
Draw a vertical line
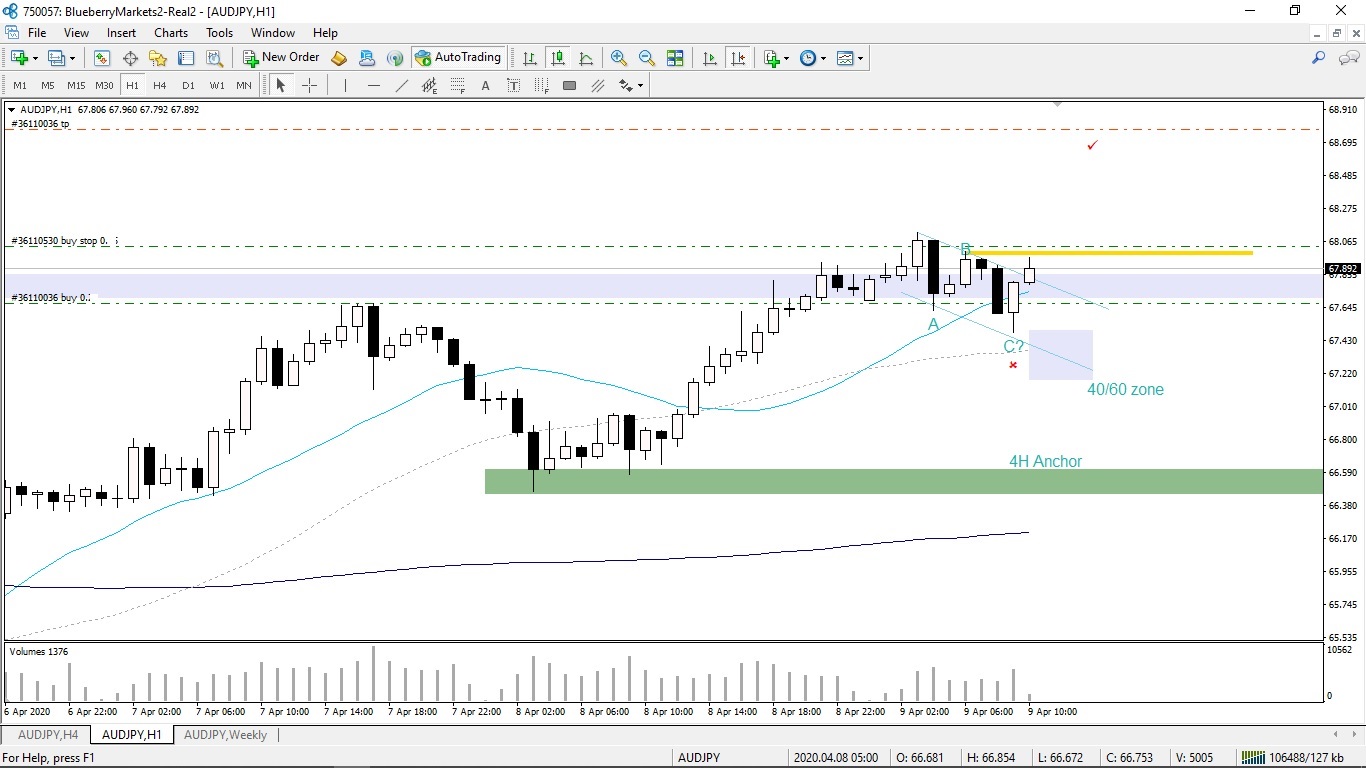click(x=345, y=86)
